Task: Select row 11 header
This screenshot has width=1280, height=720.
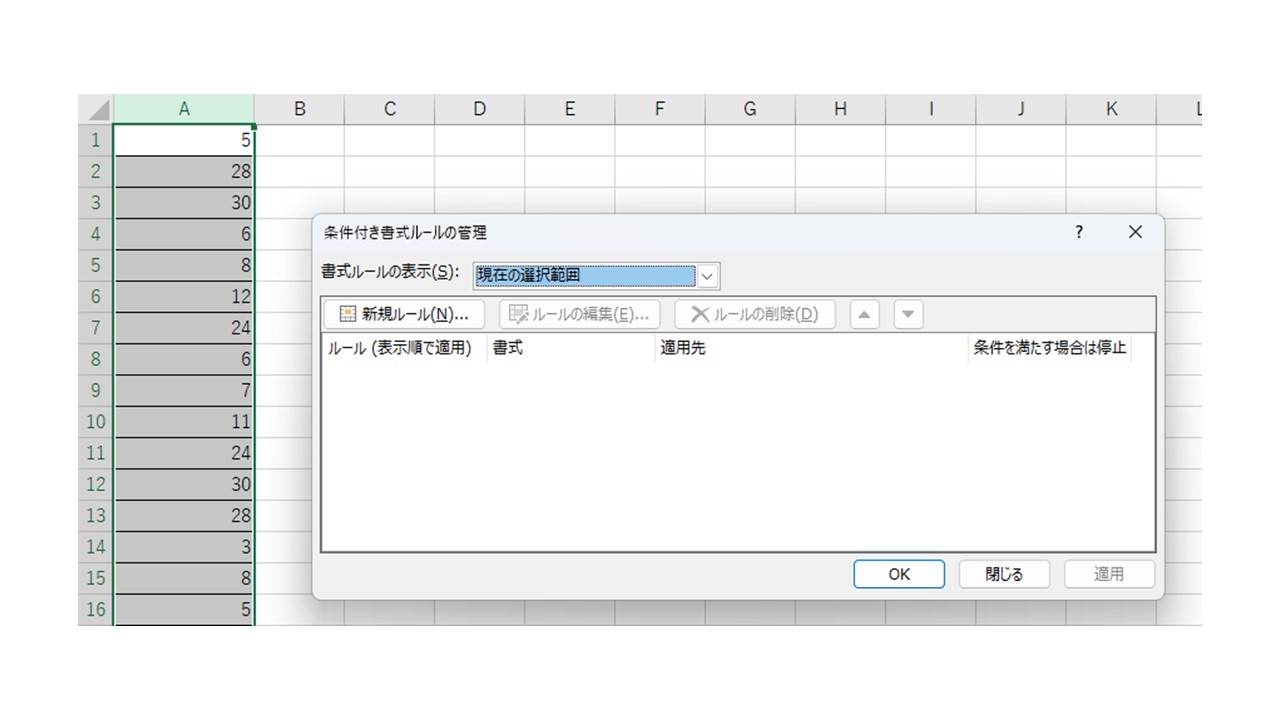Action: [96, 453]
